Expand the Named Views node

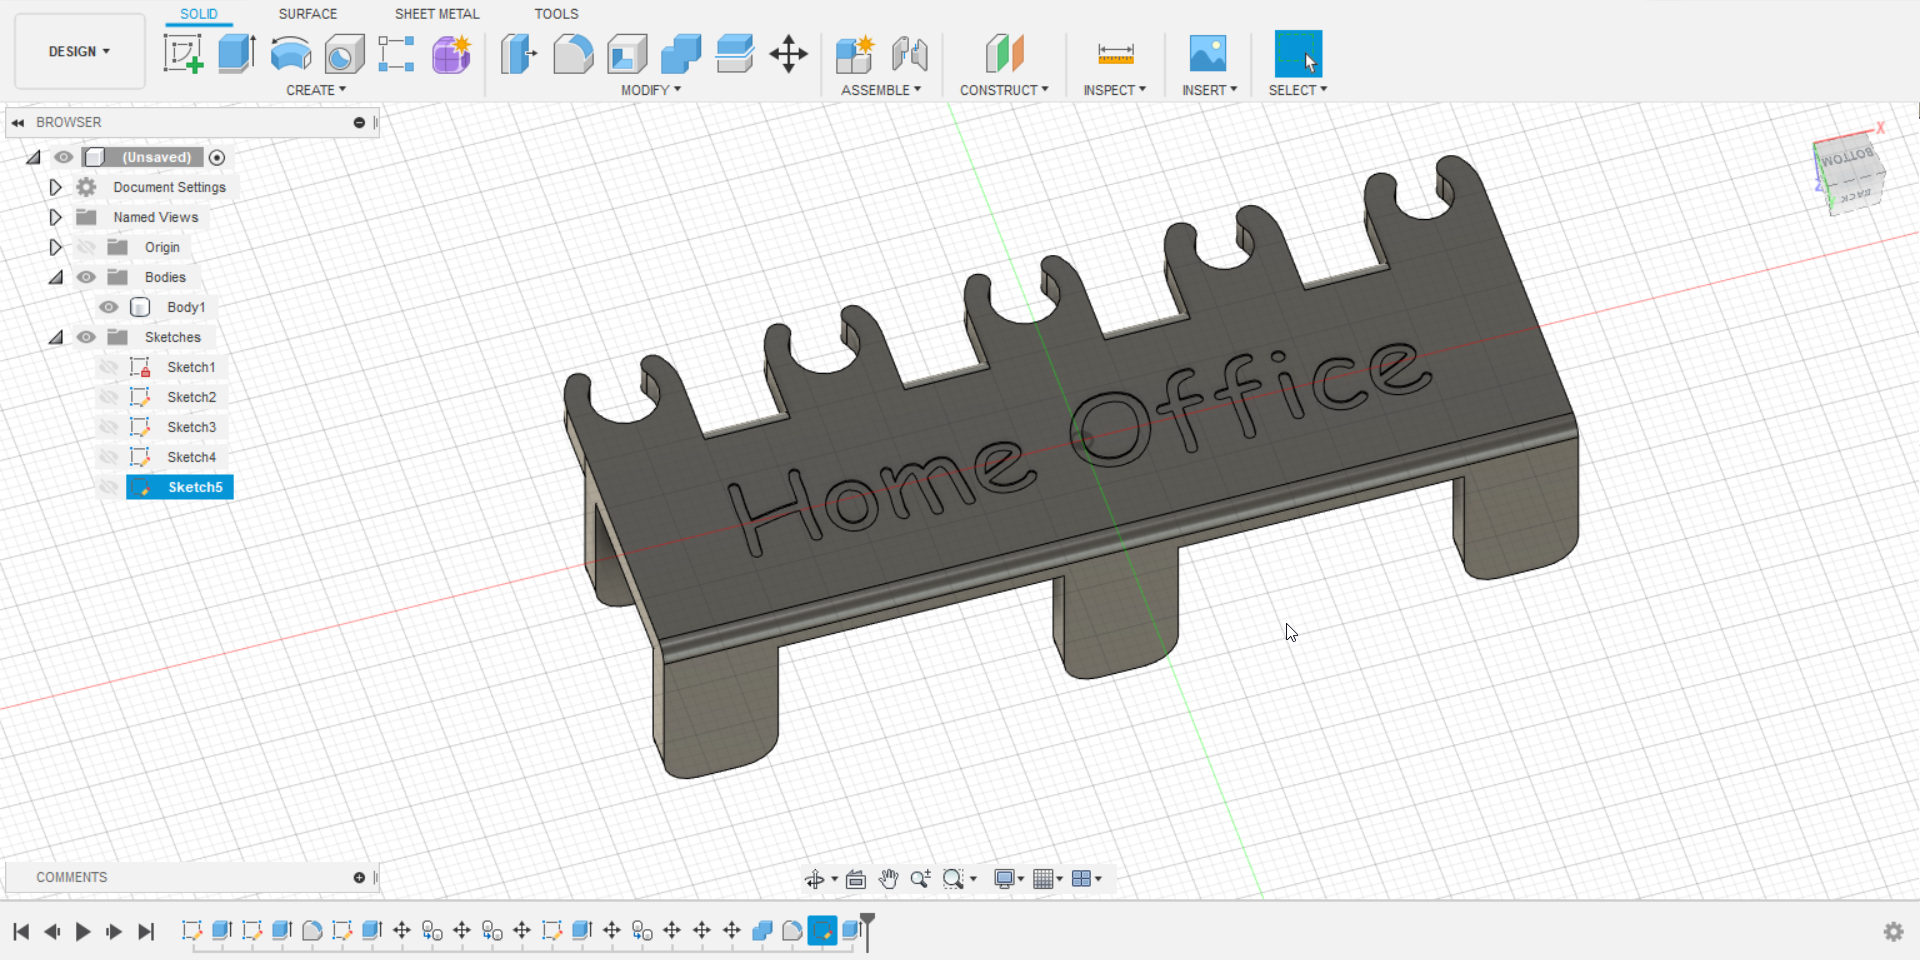tap(56, 217)
